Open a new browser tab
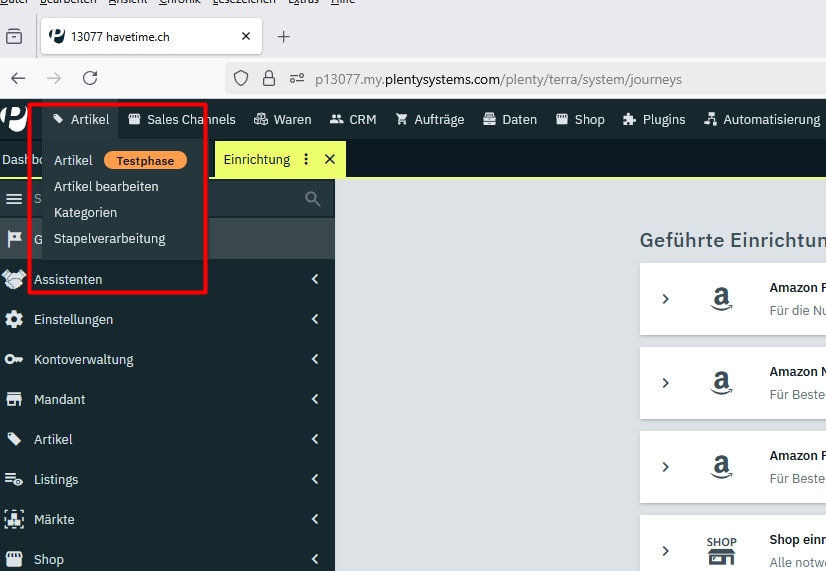 (x=283, y=37)
